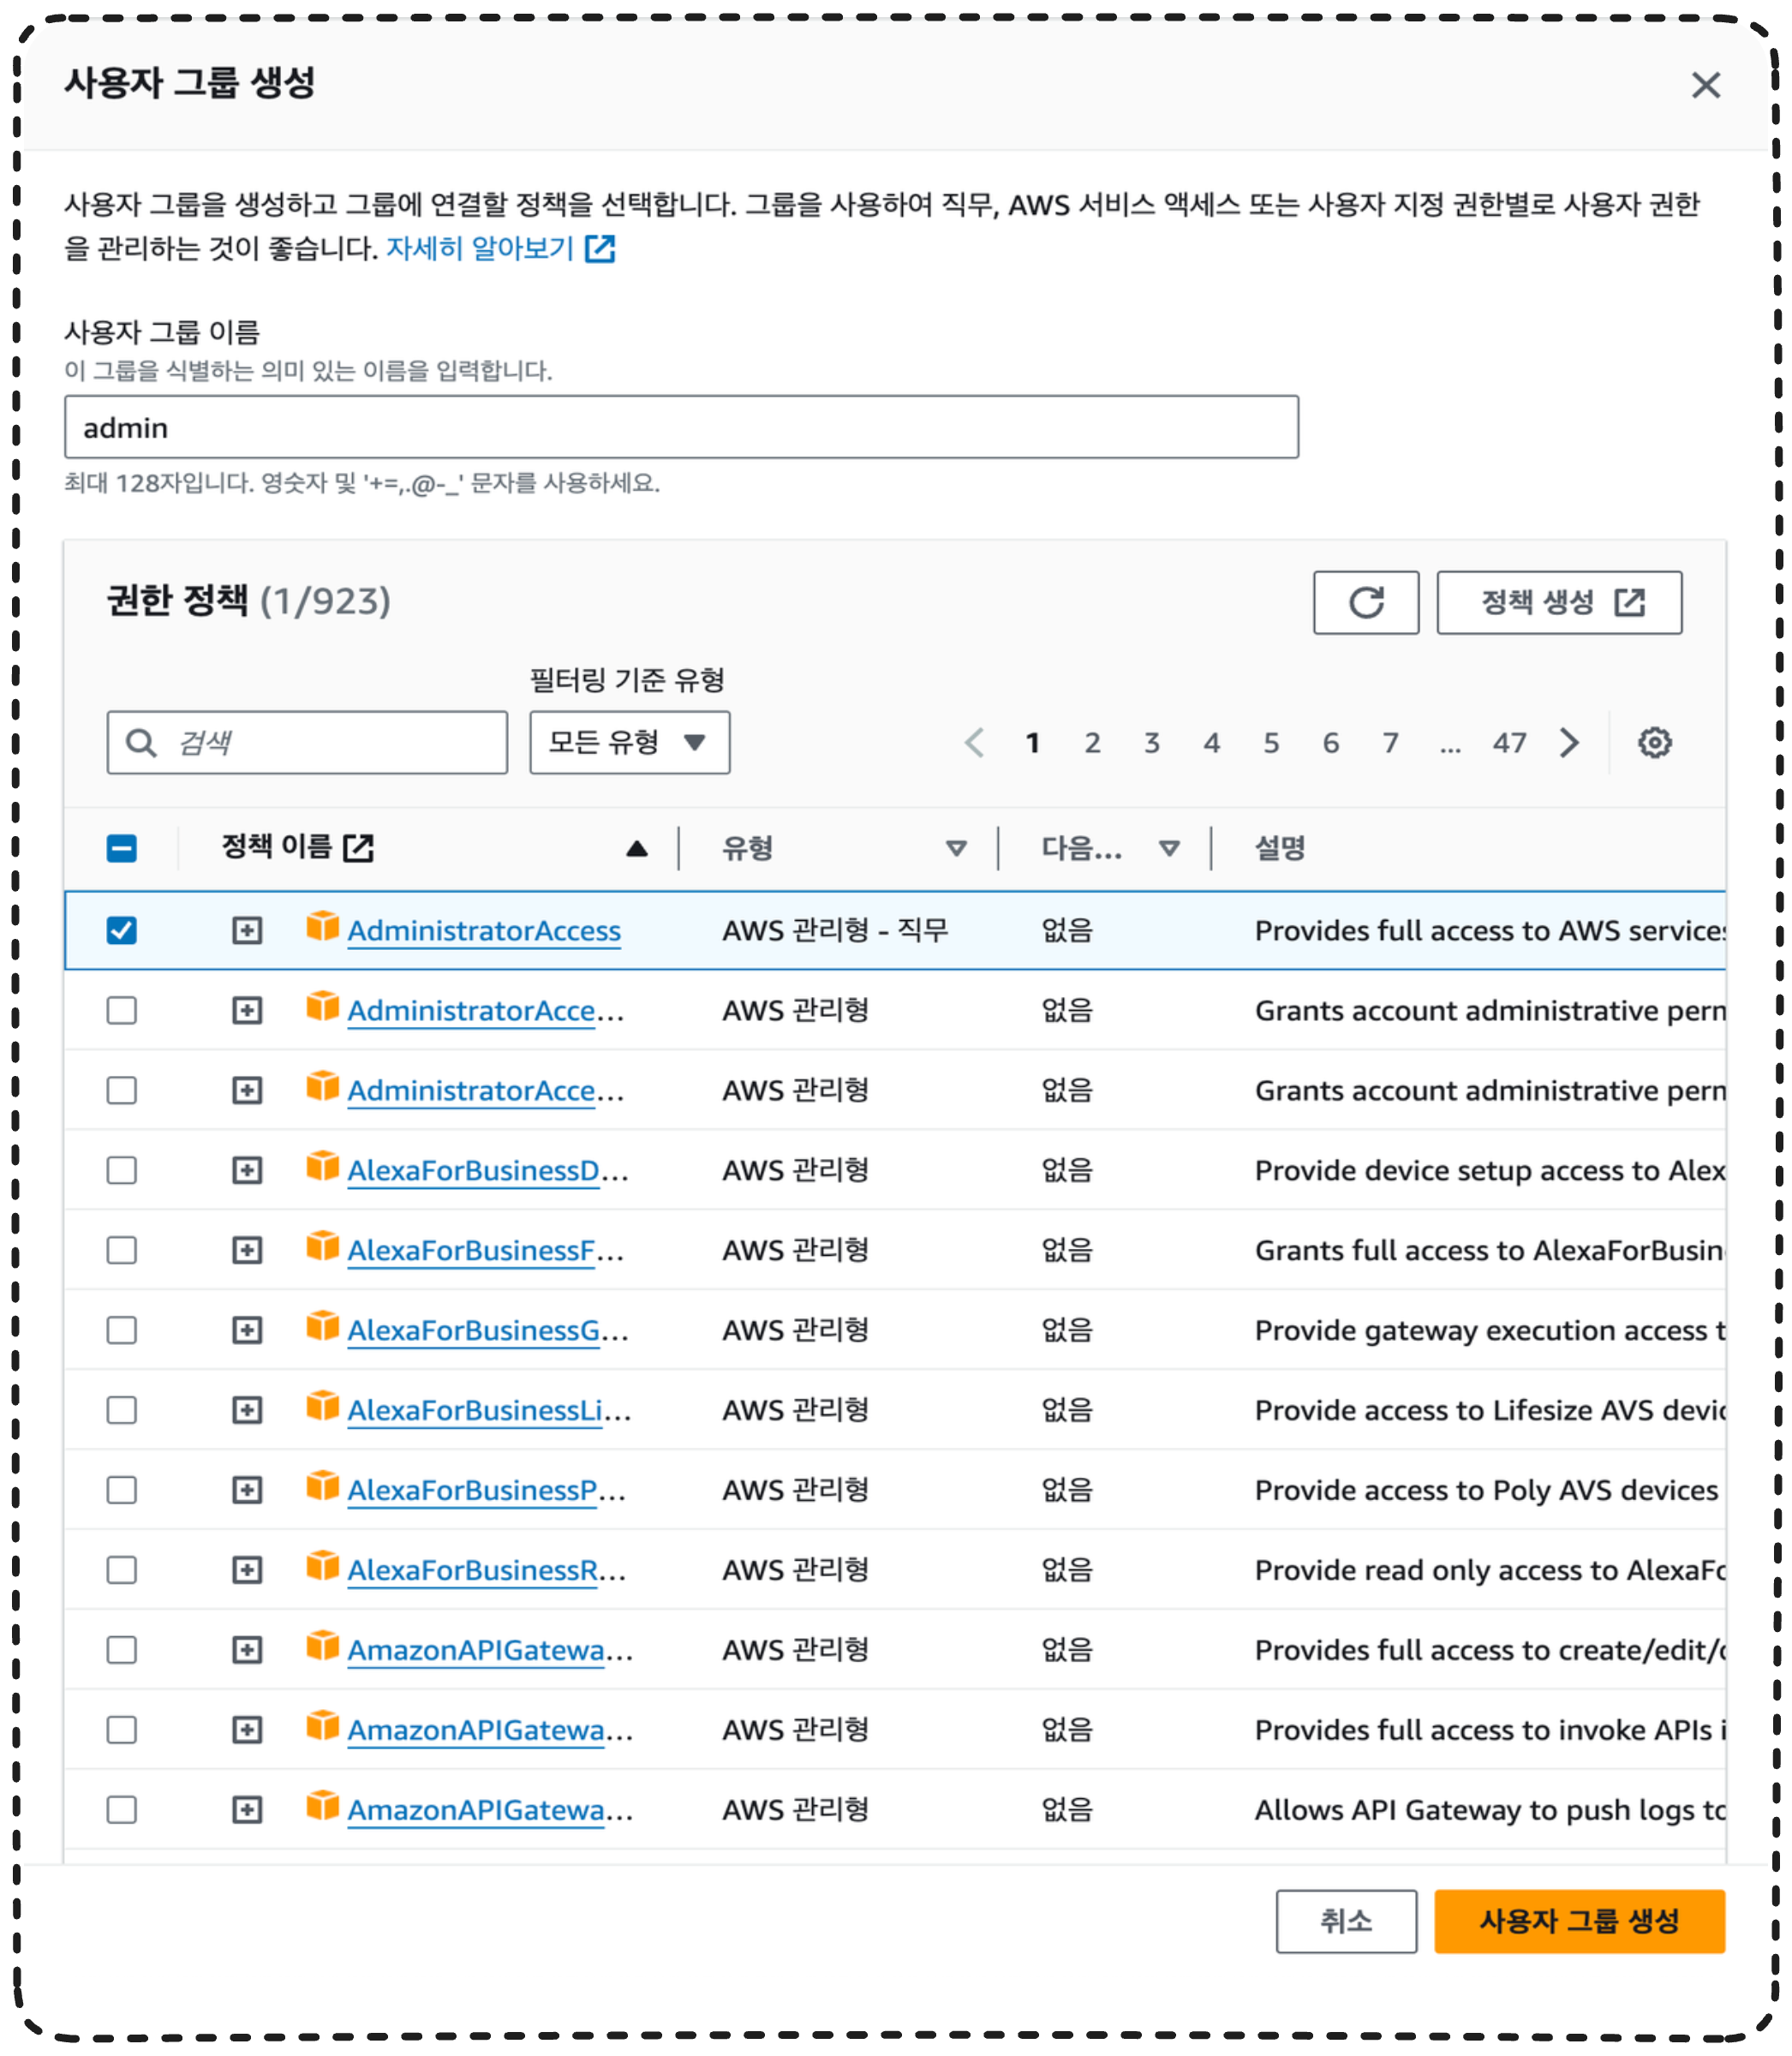Click external link icon beside 정책 이름
Viewport: 1792px width, 2056px height.
[358, 848]
